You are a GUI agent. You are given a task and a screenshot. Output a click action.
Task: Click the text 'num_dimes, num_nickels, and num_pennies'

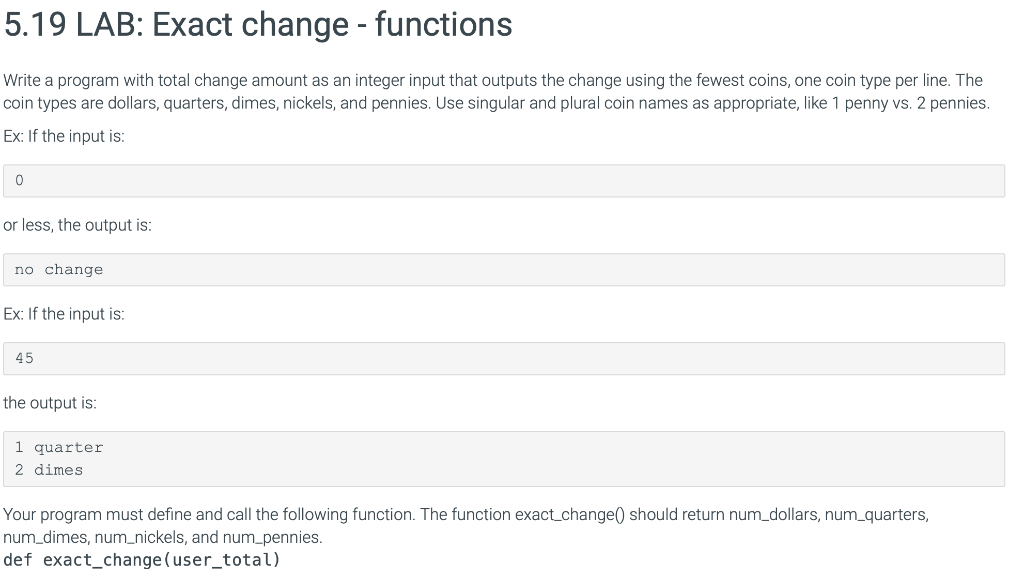[x=162, y=537]
